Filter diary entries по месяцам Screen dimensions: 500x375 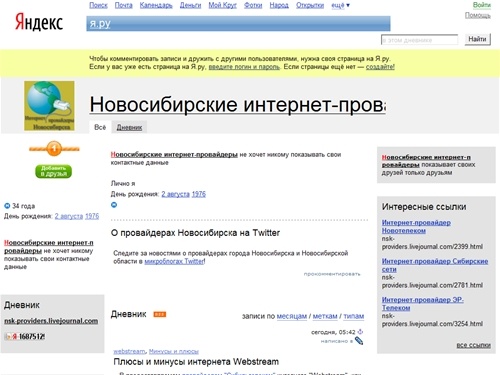tap(292, 316)
